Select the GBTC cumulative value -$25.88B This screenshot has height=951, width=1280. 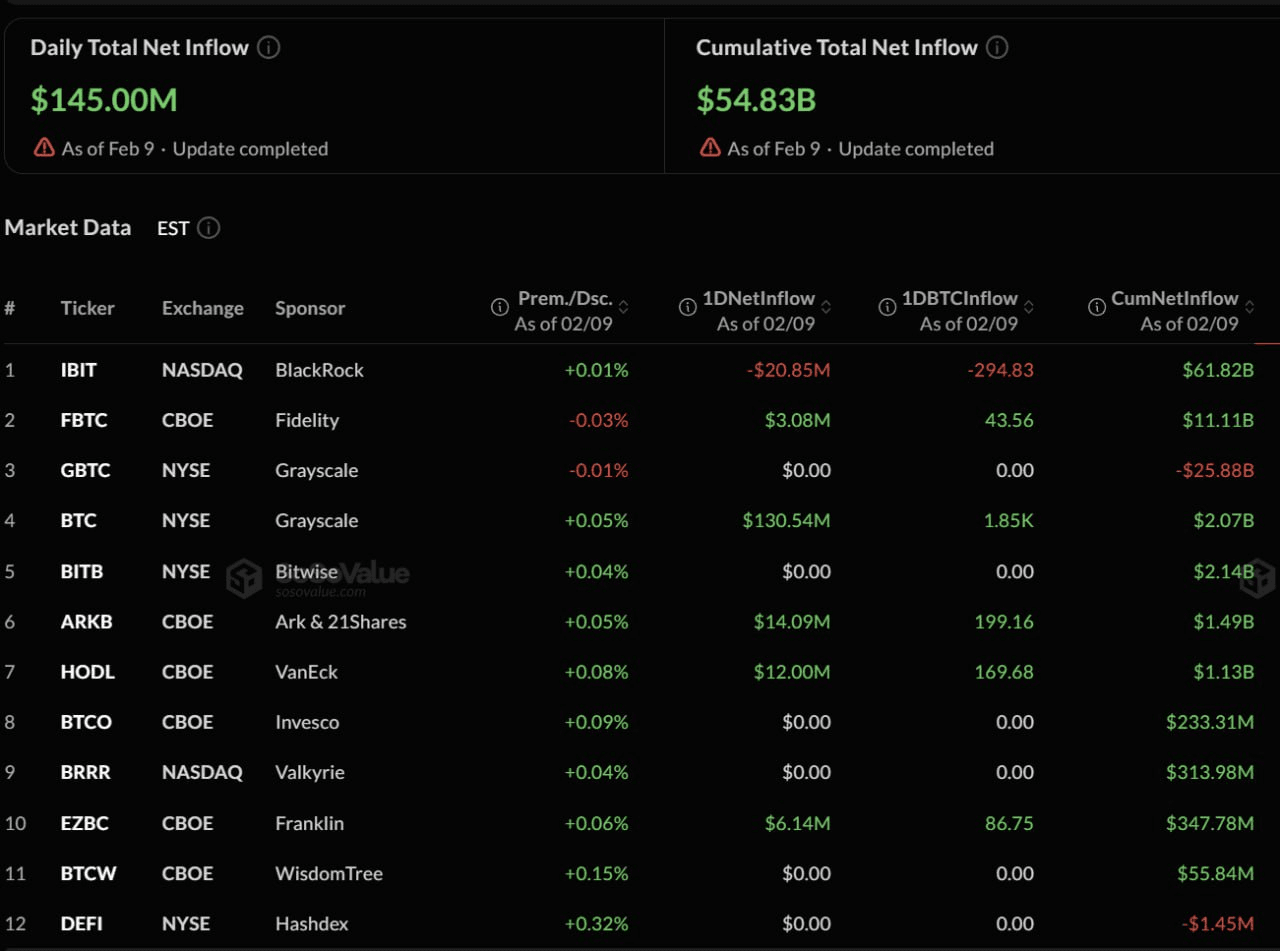tap(1213, 470)
